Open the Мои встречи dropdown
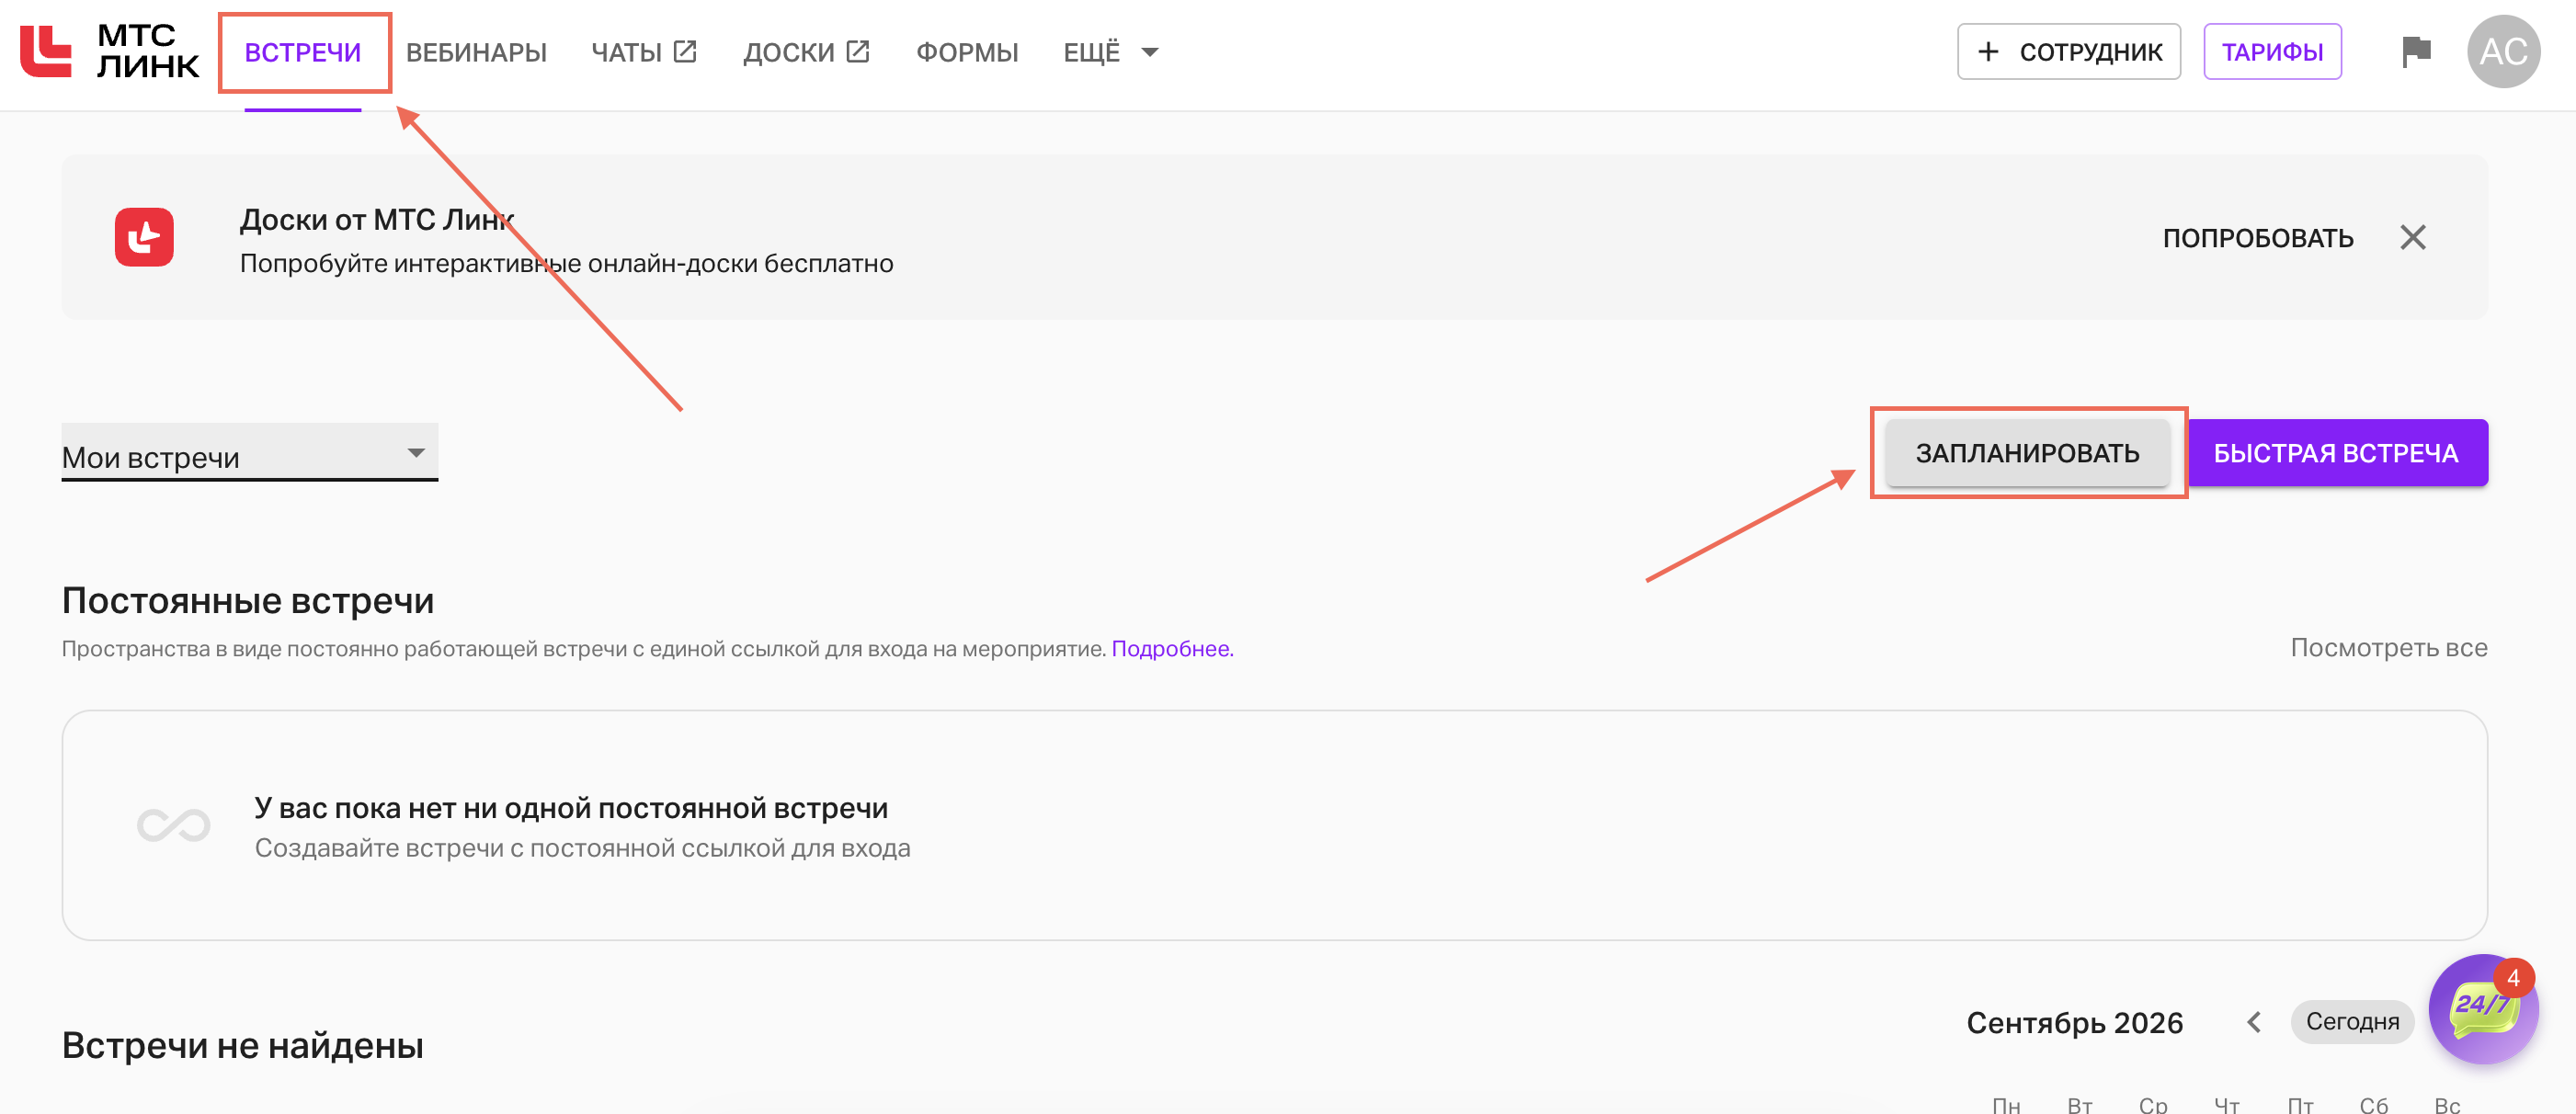 point(250,453)
